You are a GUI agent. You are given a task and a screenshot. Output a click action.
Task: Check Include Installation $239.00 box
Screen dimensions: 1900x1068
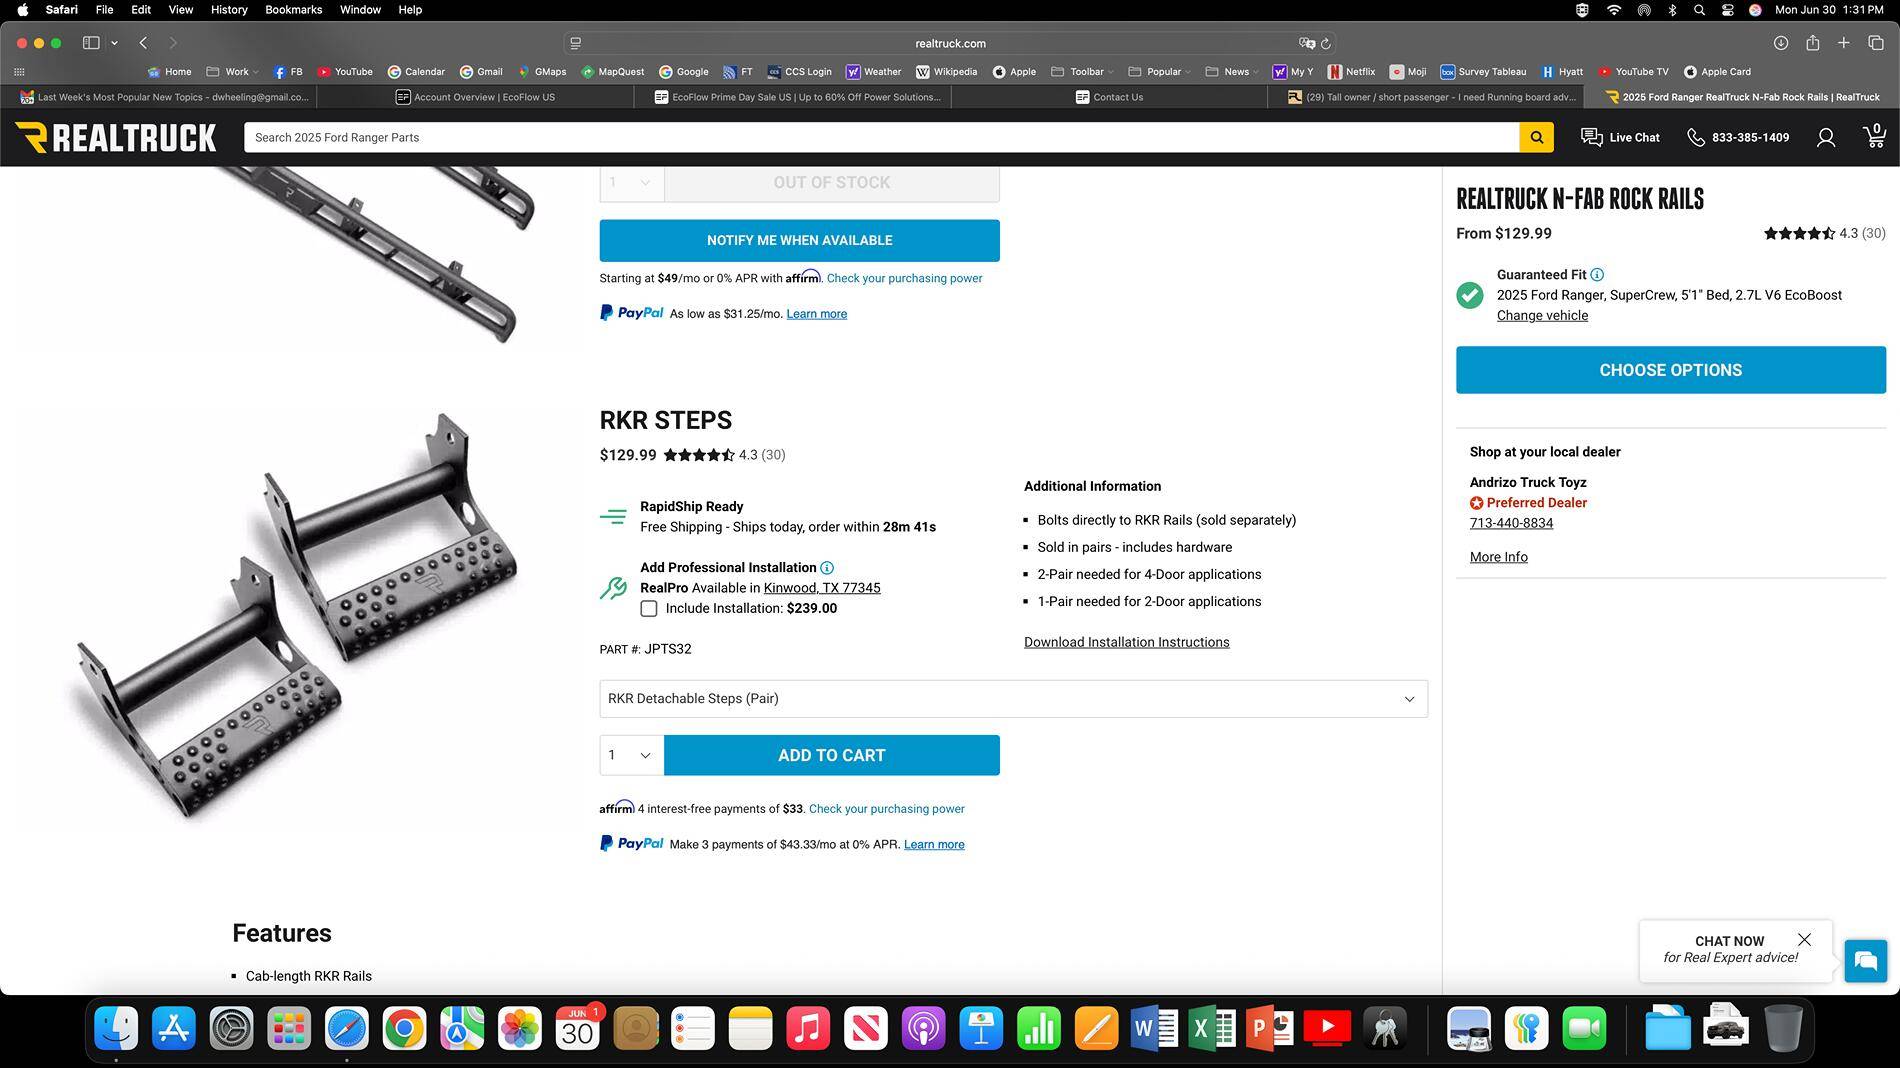(x=649, y=609)
